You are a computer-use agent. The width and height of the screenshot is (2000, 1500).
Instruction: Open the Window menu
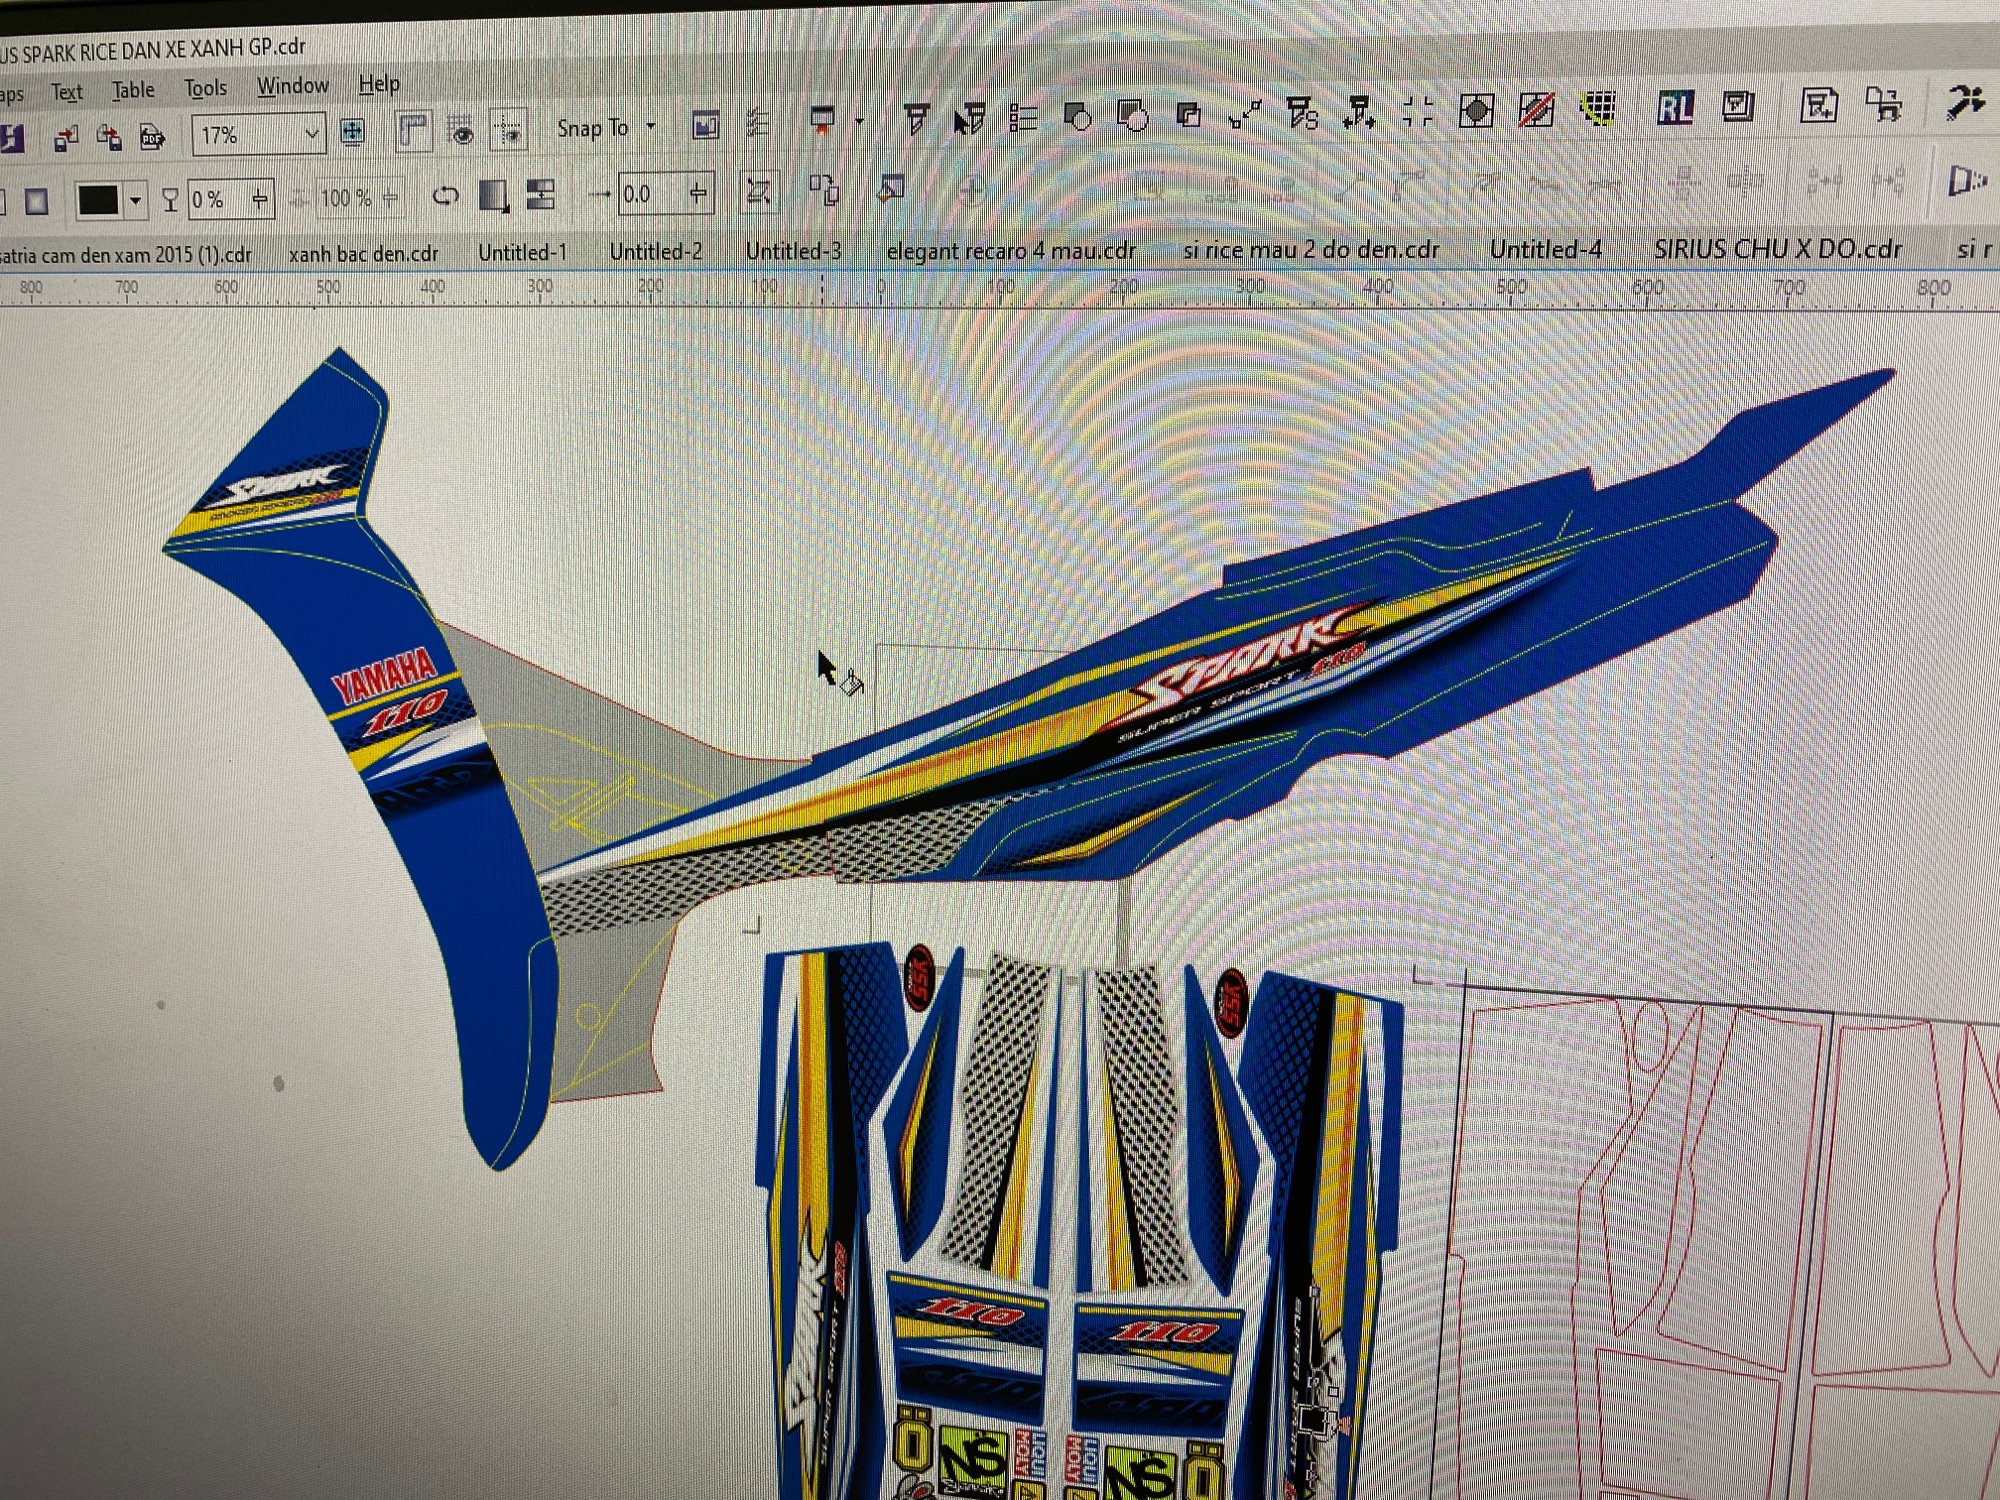292,86
